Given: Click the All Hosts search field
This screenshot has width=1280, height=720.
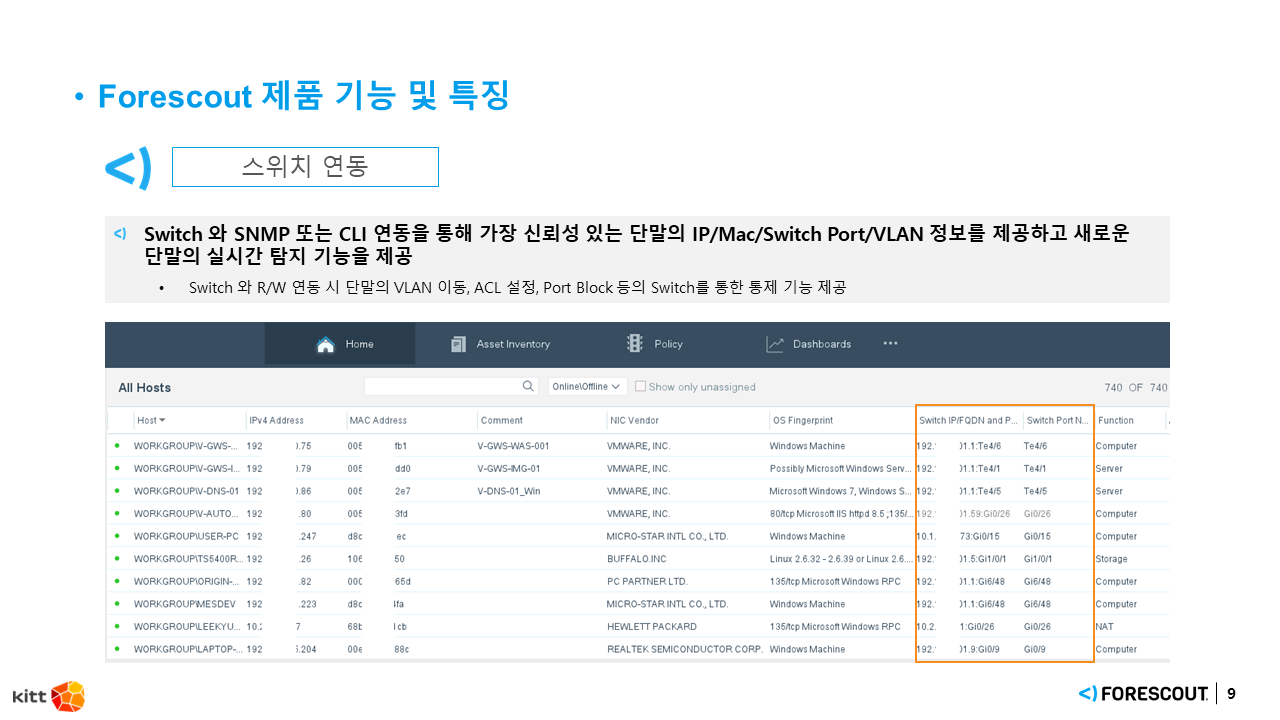Looking at the screenshot, I should pyautogui.click(x=443, y=386).
